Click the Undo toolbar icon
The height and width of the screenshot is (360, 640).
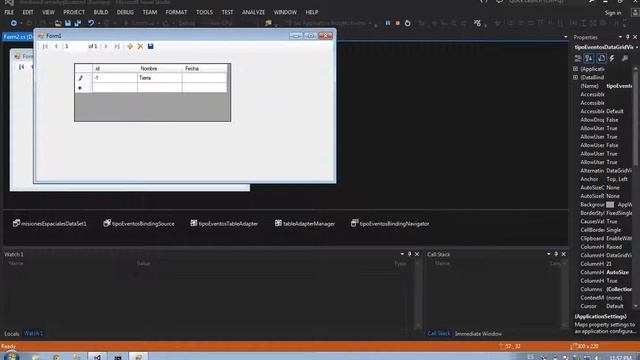point(91,23)
